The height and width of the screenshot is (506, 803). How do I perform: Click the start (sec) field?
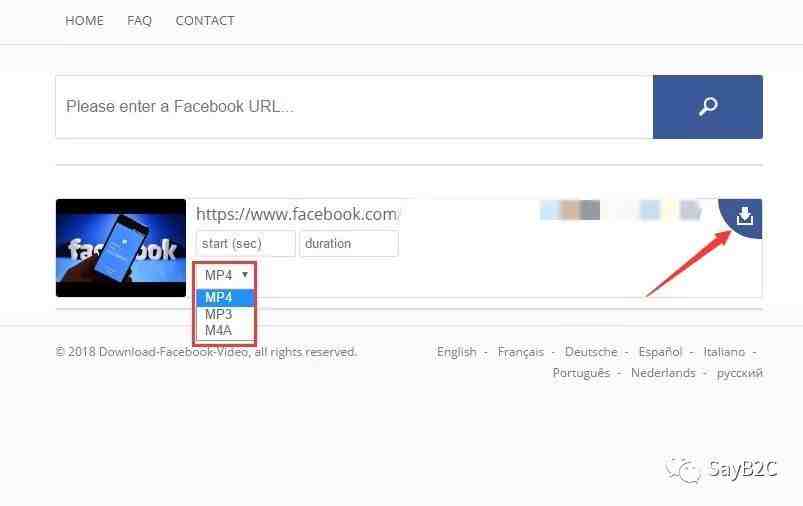[x=246, y=243]
